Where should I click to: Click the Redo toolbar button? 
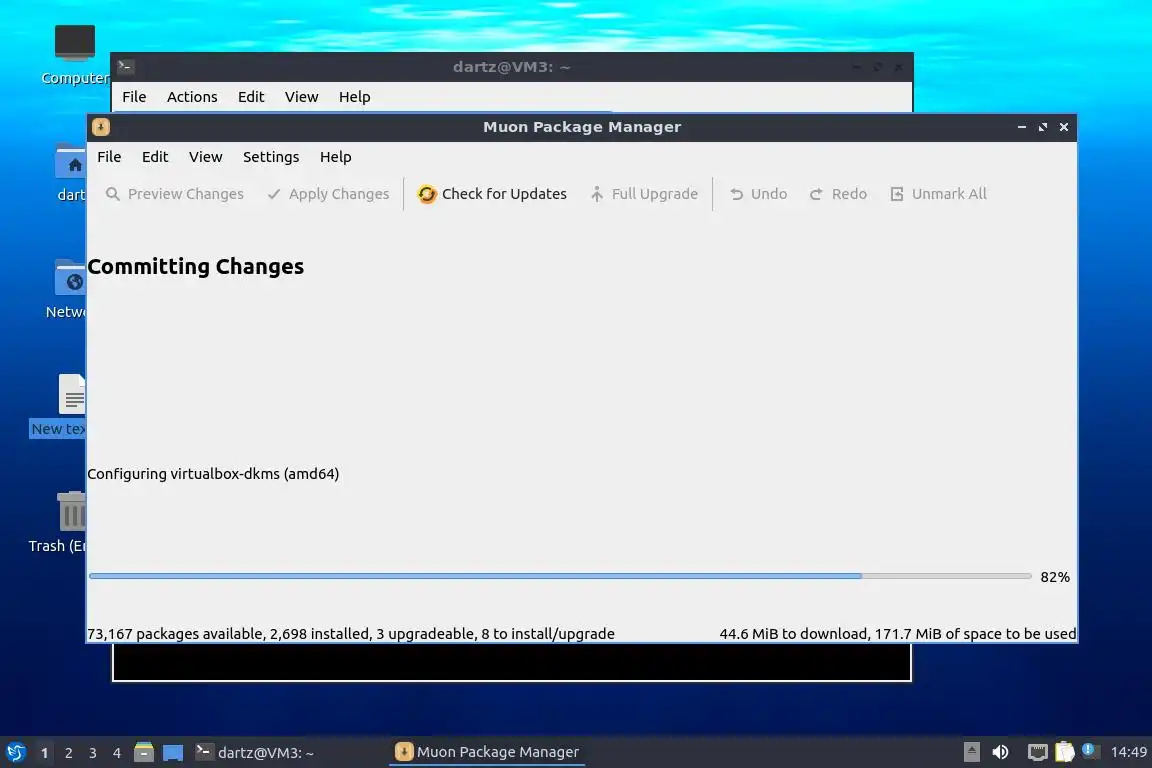coord(838,194)
